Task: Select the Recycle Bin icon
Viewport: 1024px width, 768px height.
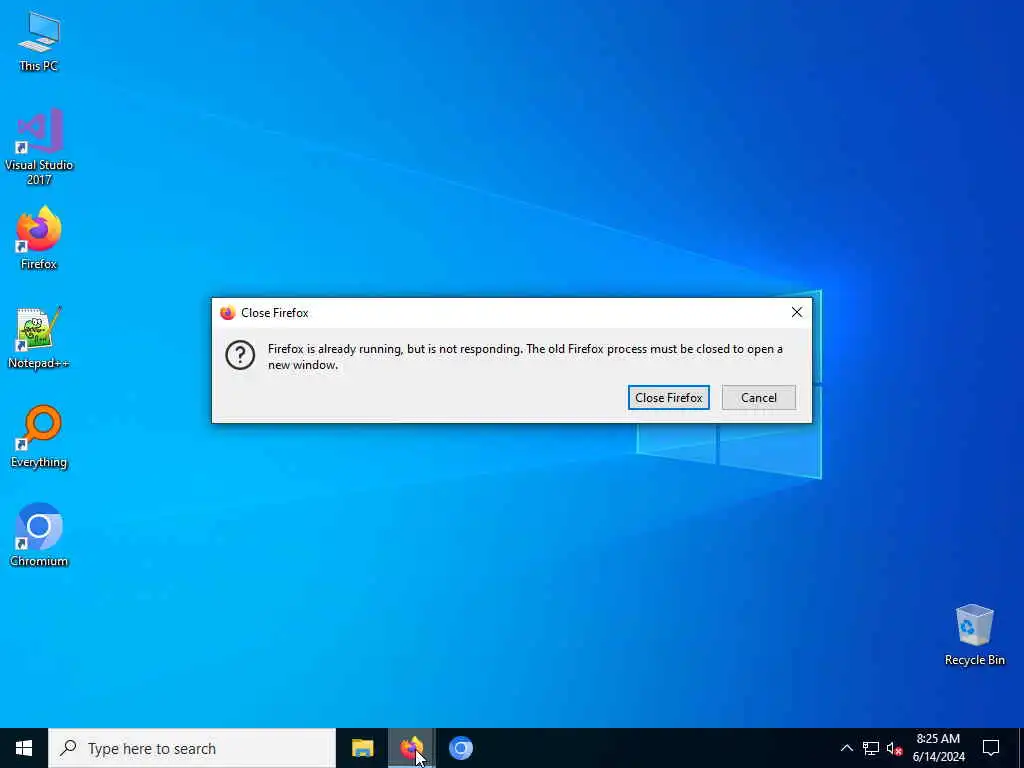Action: click(974, 635)
